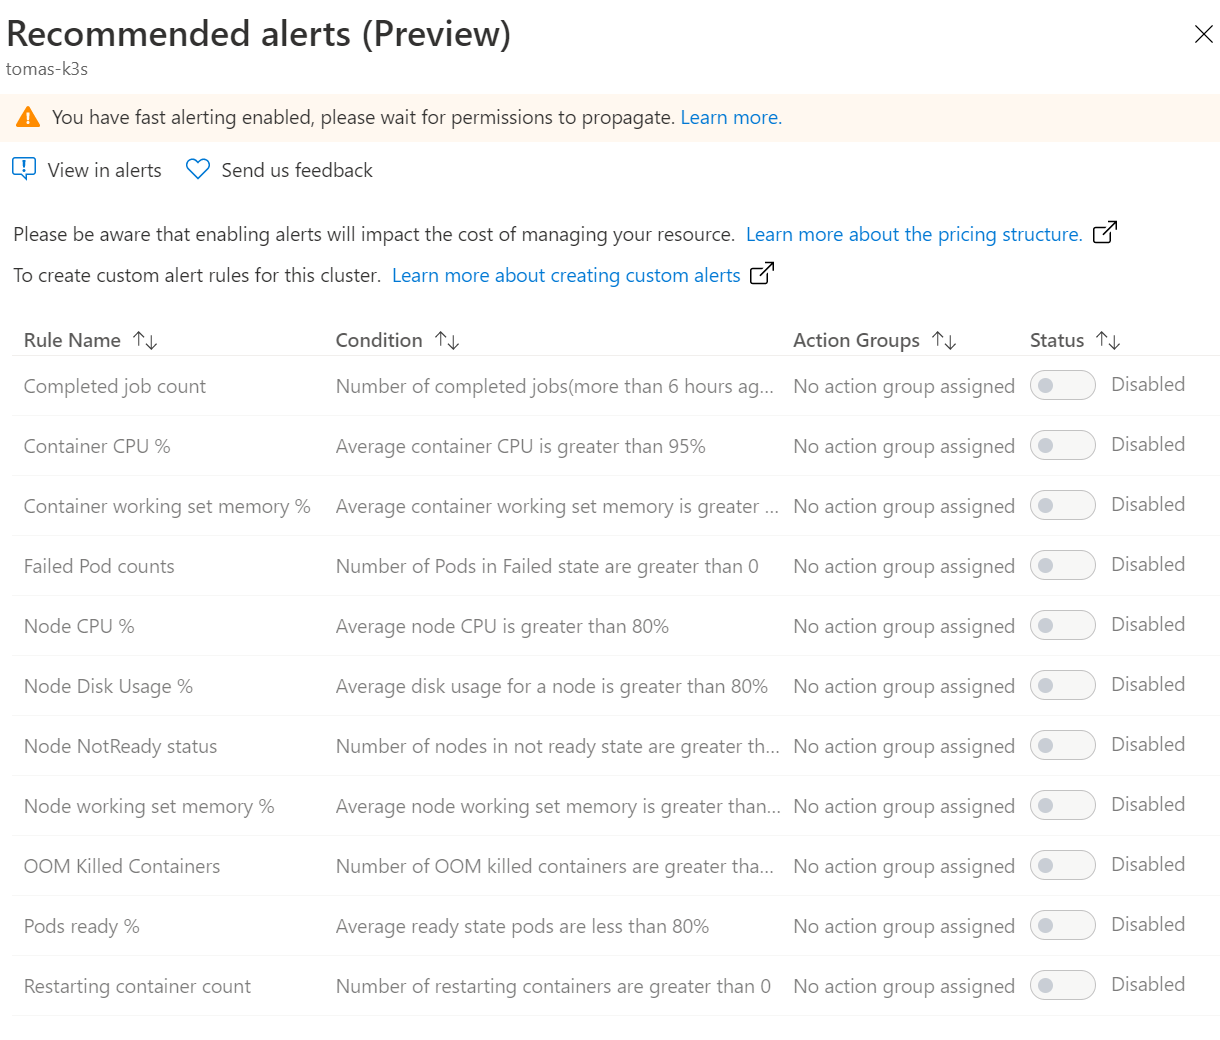Sort by Action Groups using arrows icon
The image size is (1220, 1040).
(x=944, y=341)
